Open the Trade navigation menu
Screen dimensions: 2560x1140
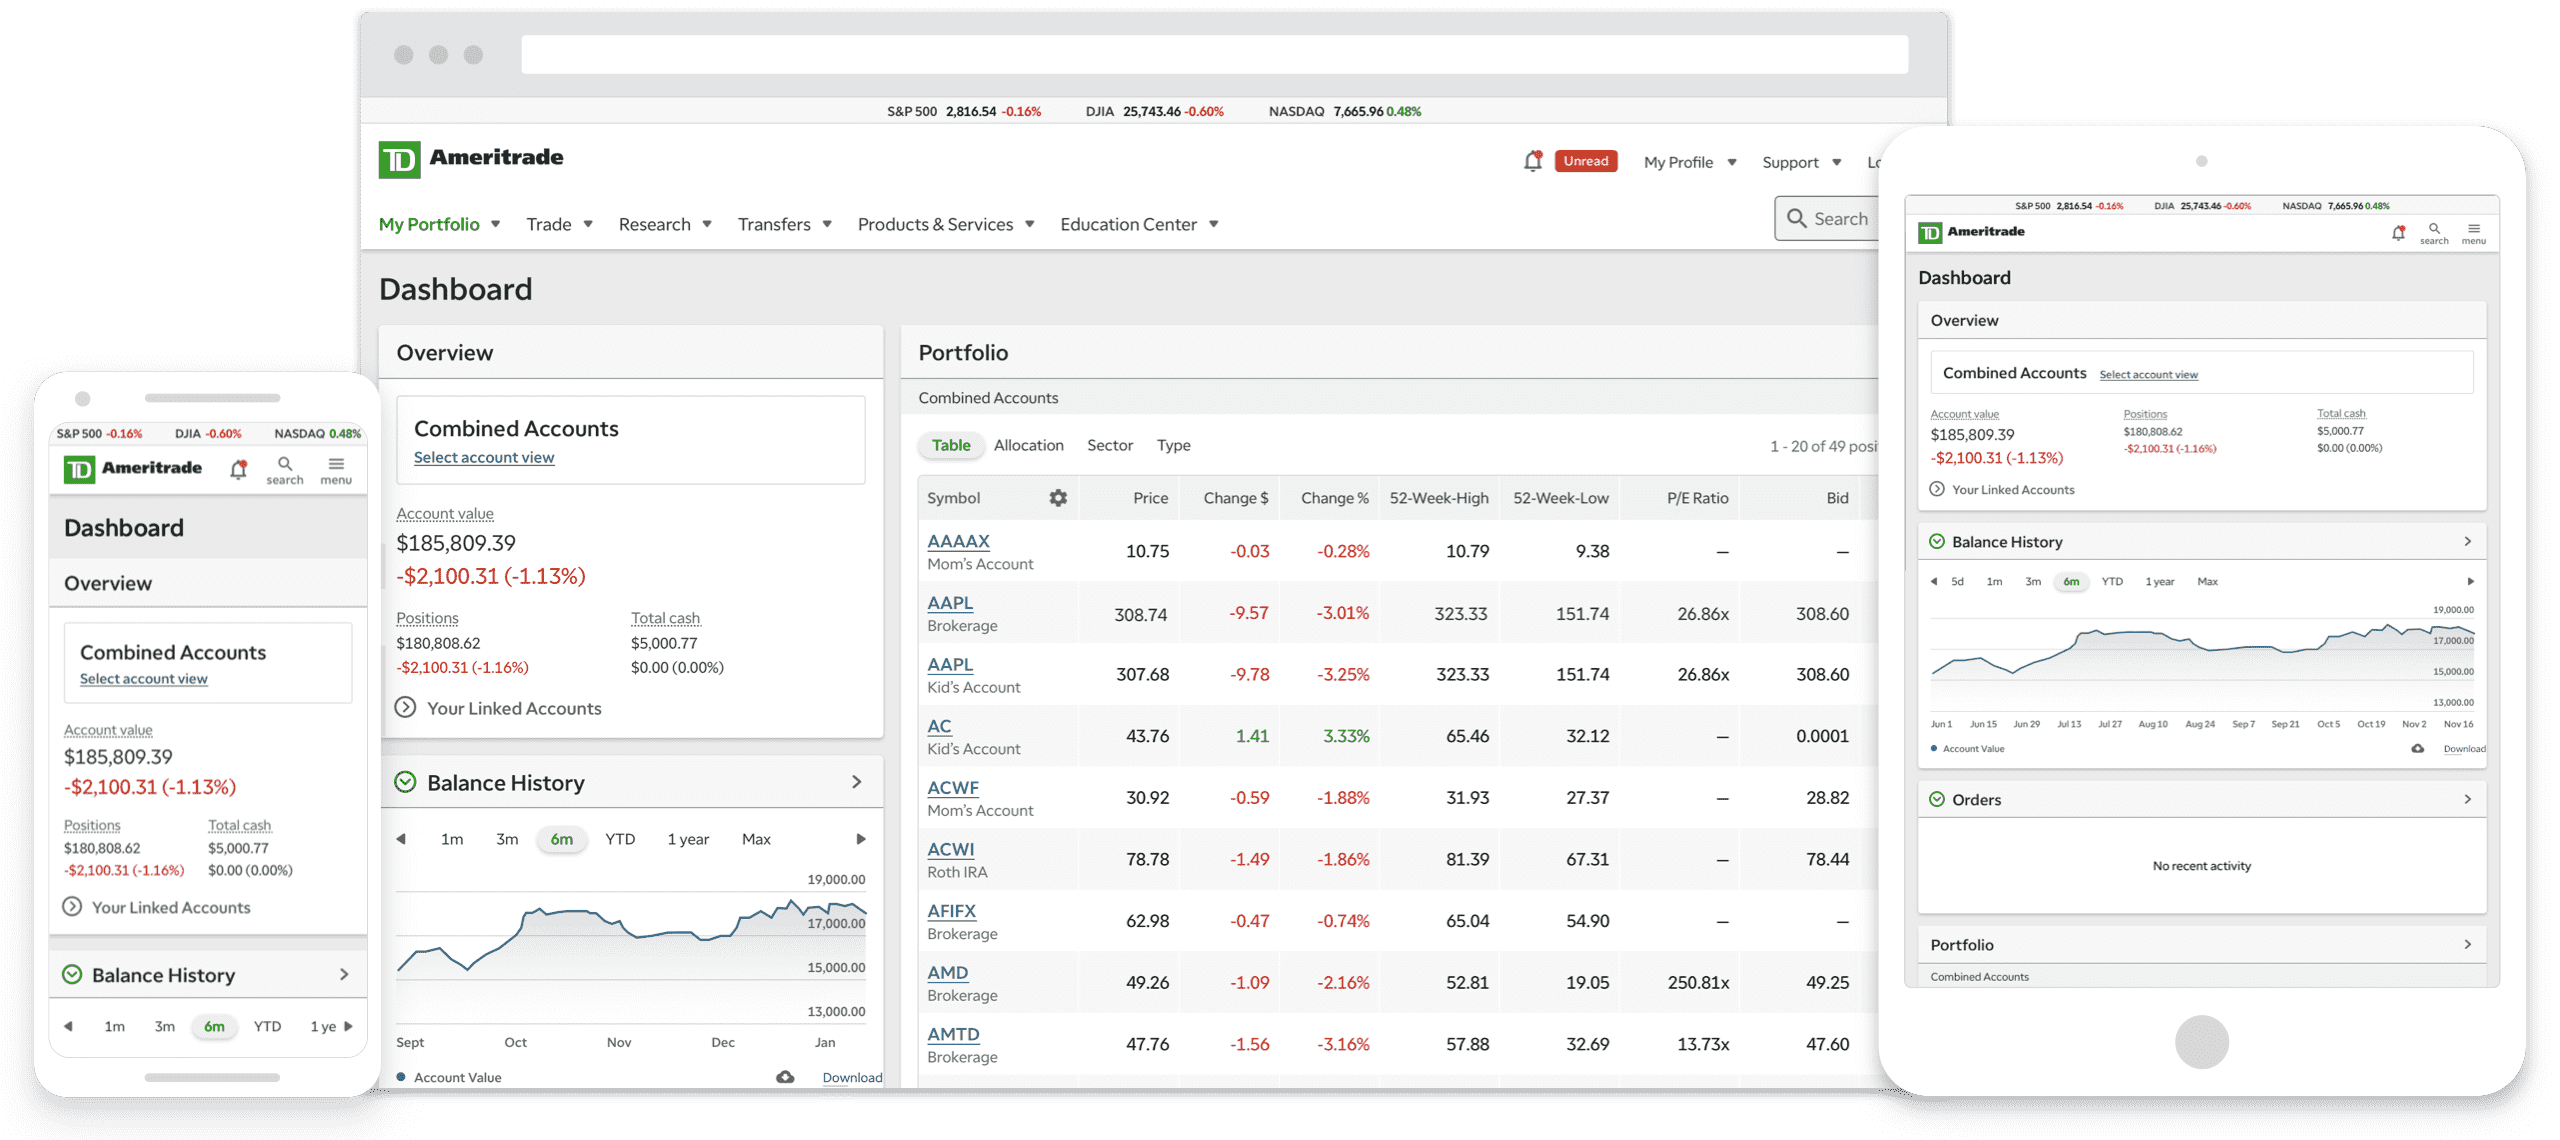(x=559, y=224)
